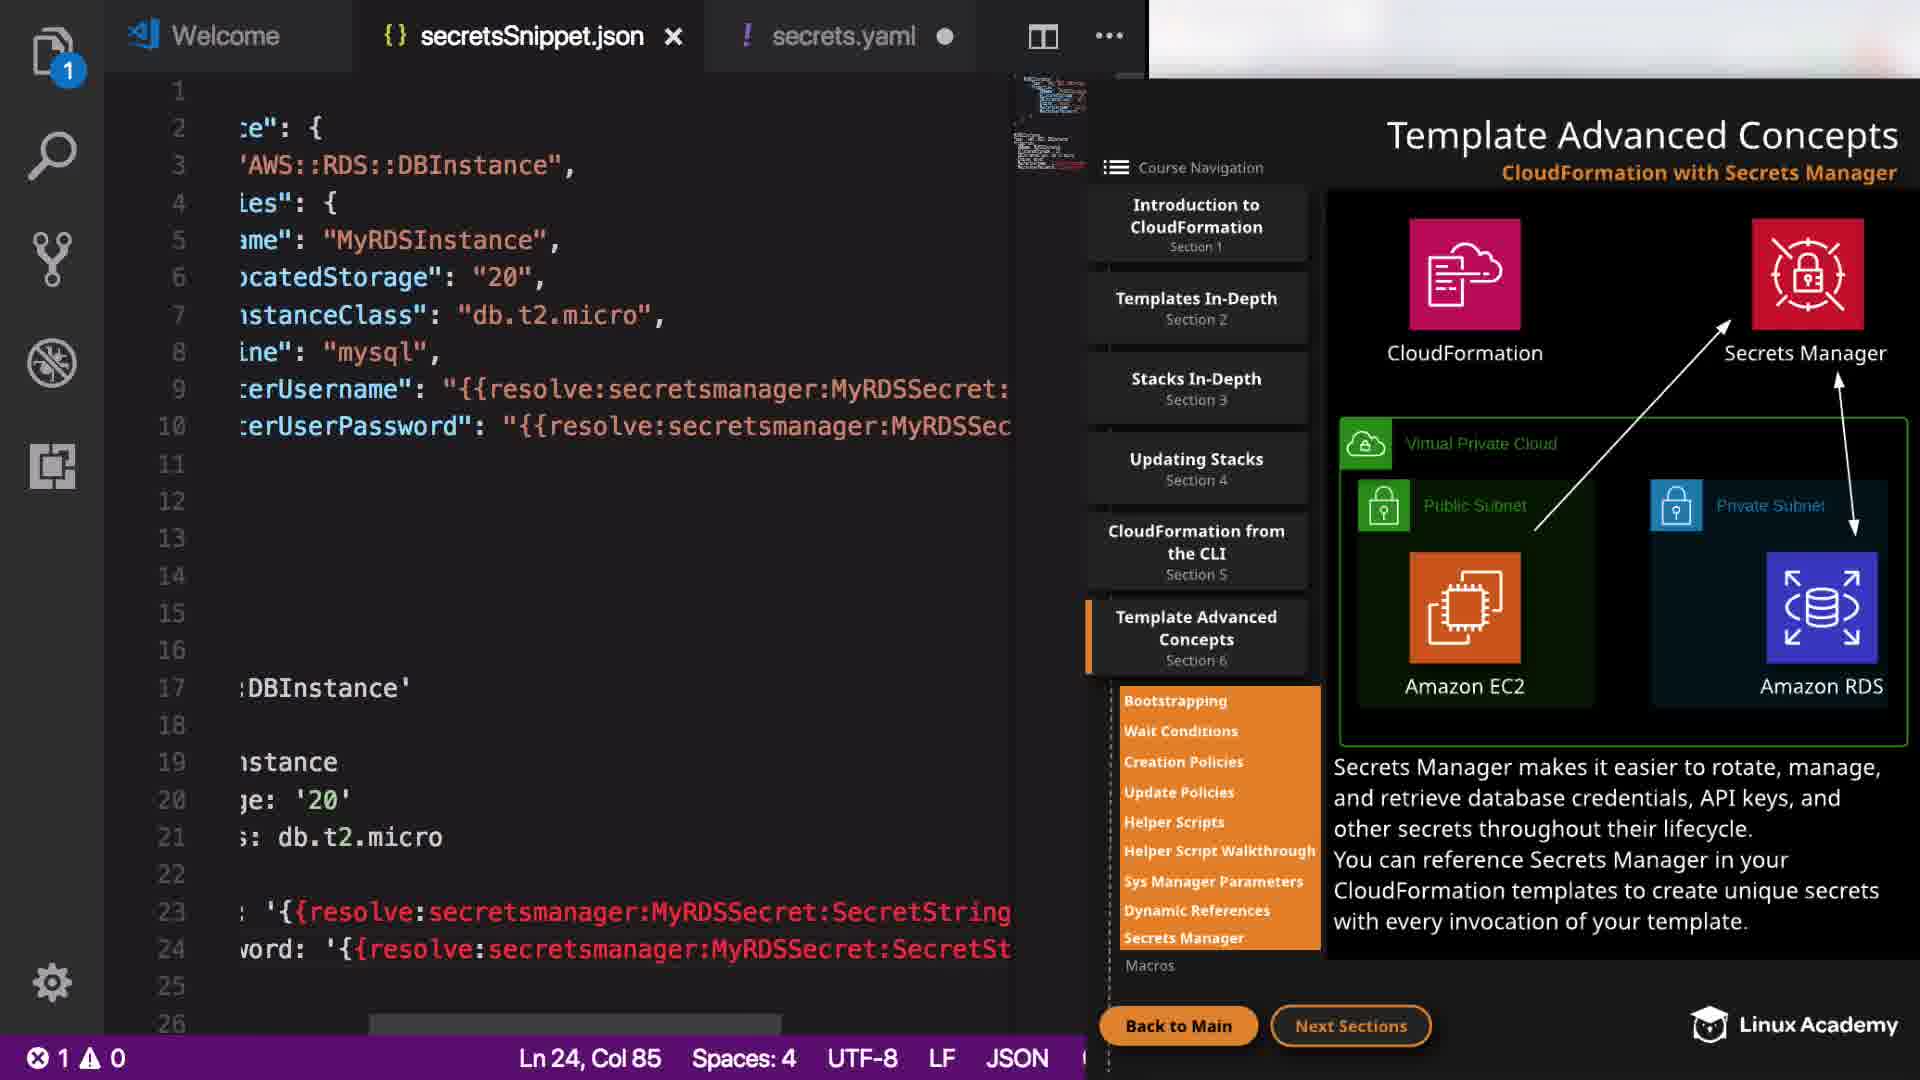Open the Manage gear icon
1920x1080 pixels.
pos(52,982)
